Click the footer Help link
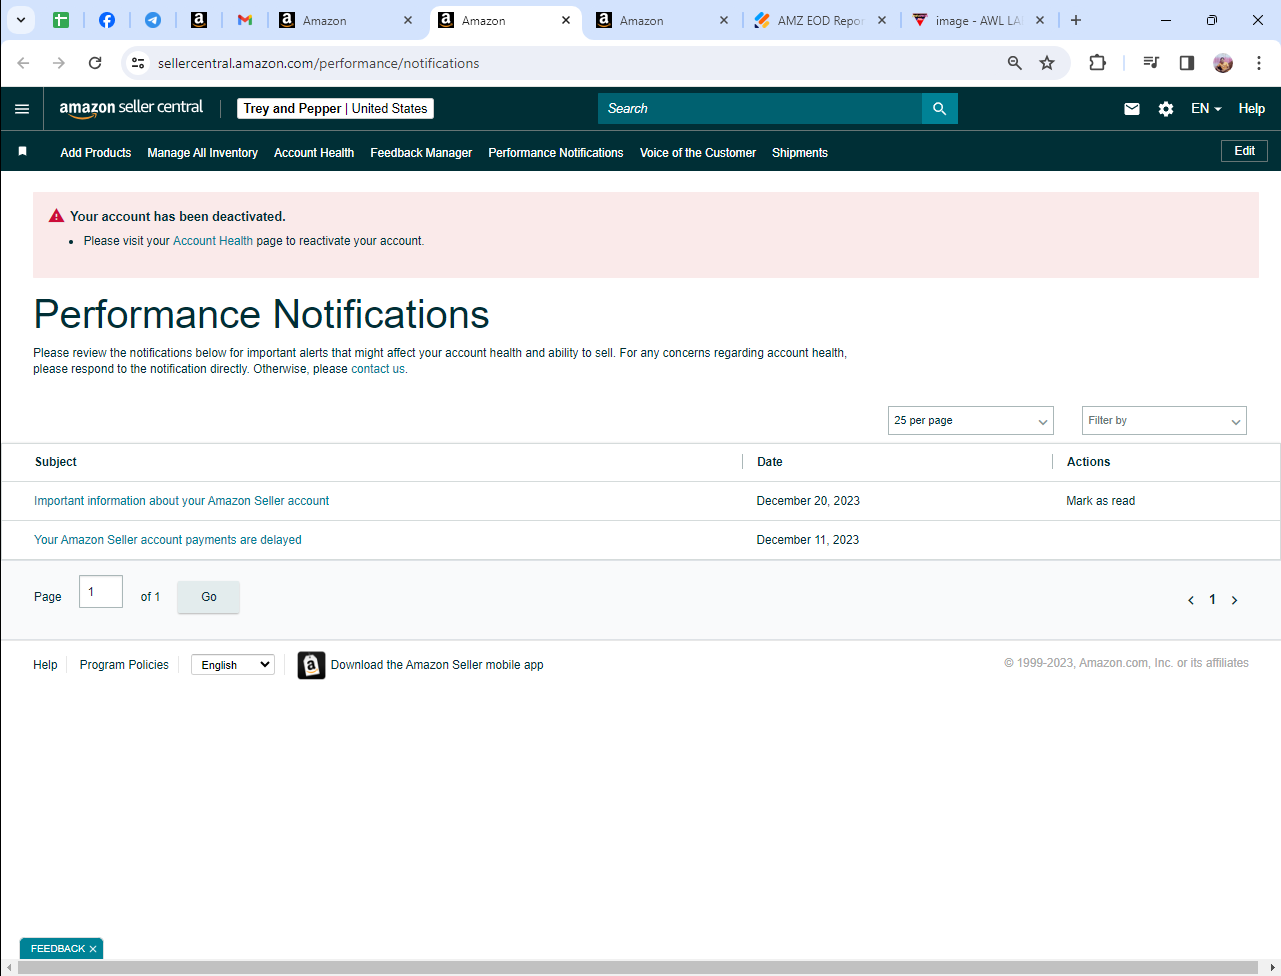 coord(45,665)
